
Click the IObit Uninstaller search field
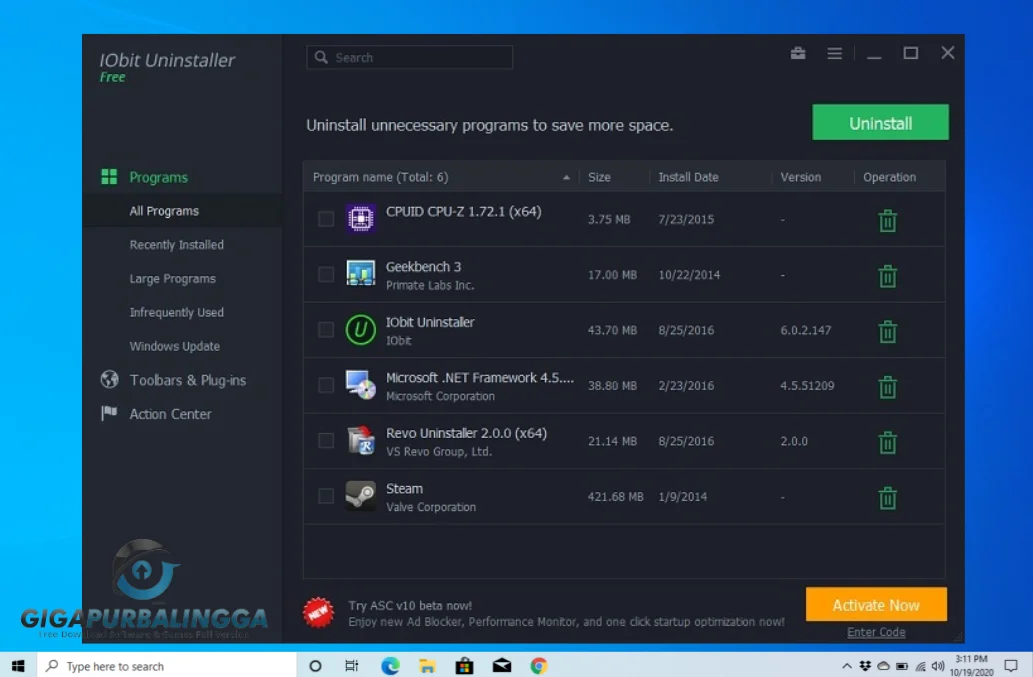click(x=409, y=57)
